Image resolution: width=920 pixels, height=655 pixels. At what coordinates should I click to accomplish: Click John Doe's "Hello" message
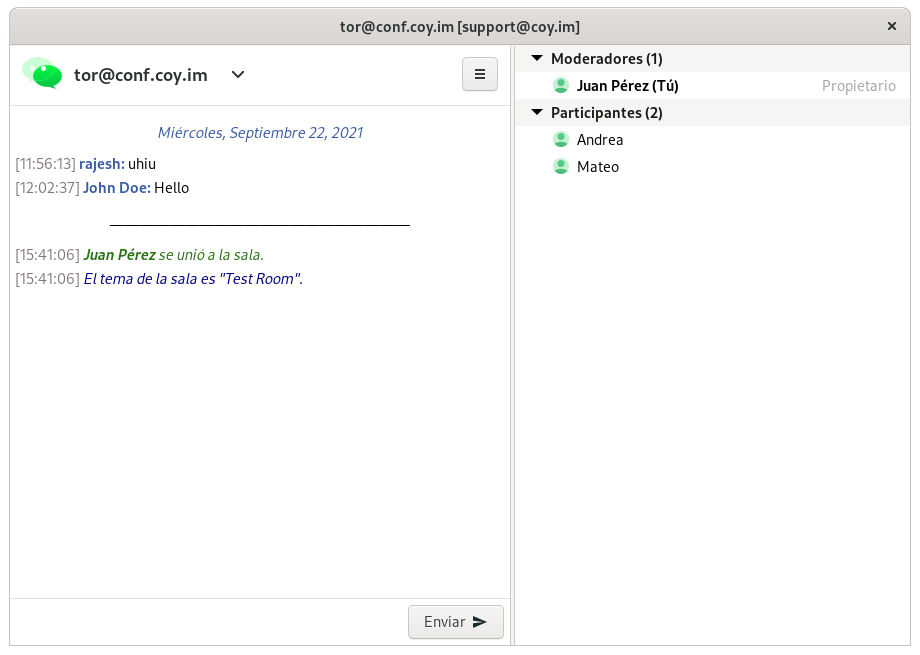[x=171, y=188]
